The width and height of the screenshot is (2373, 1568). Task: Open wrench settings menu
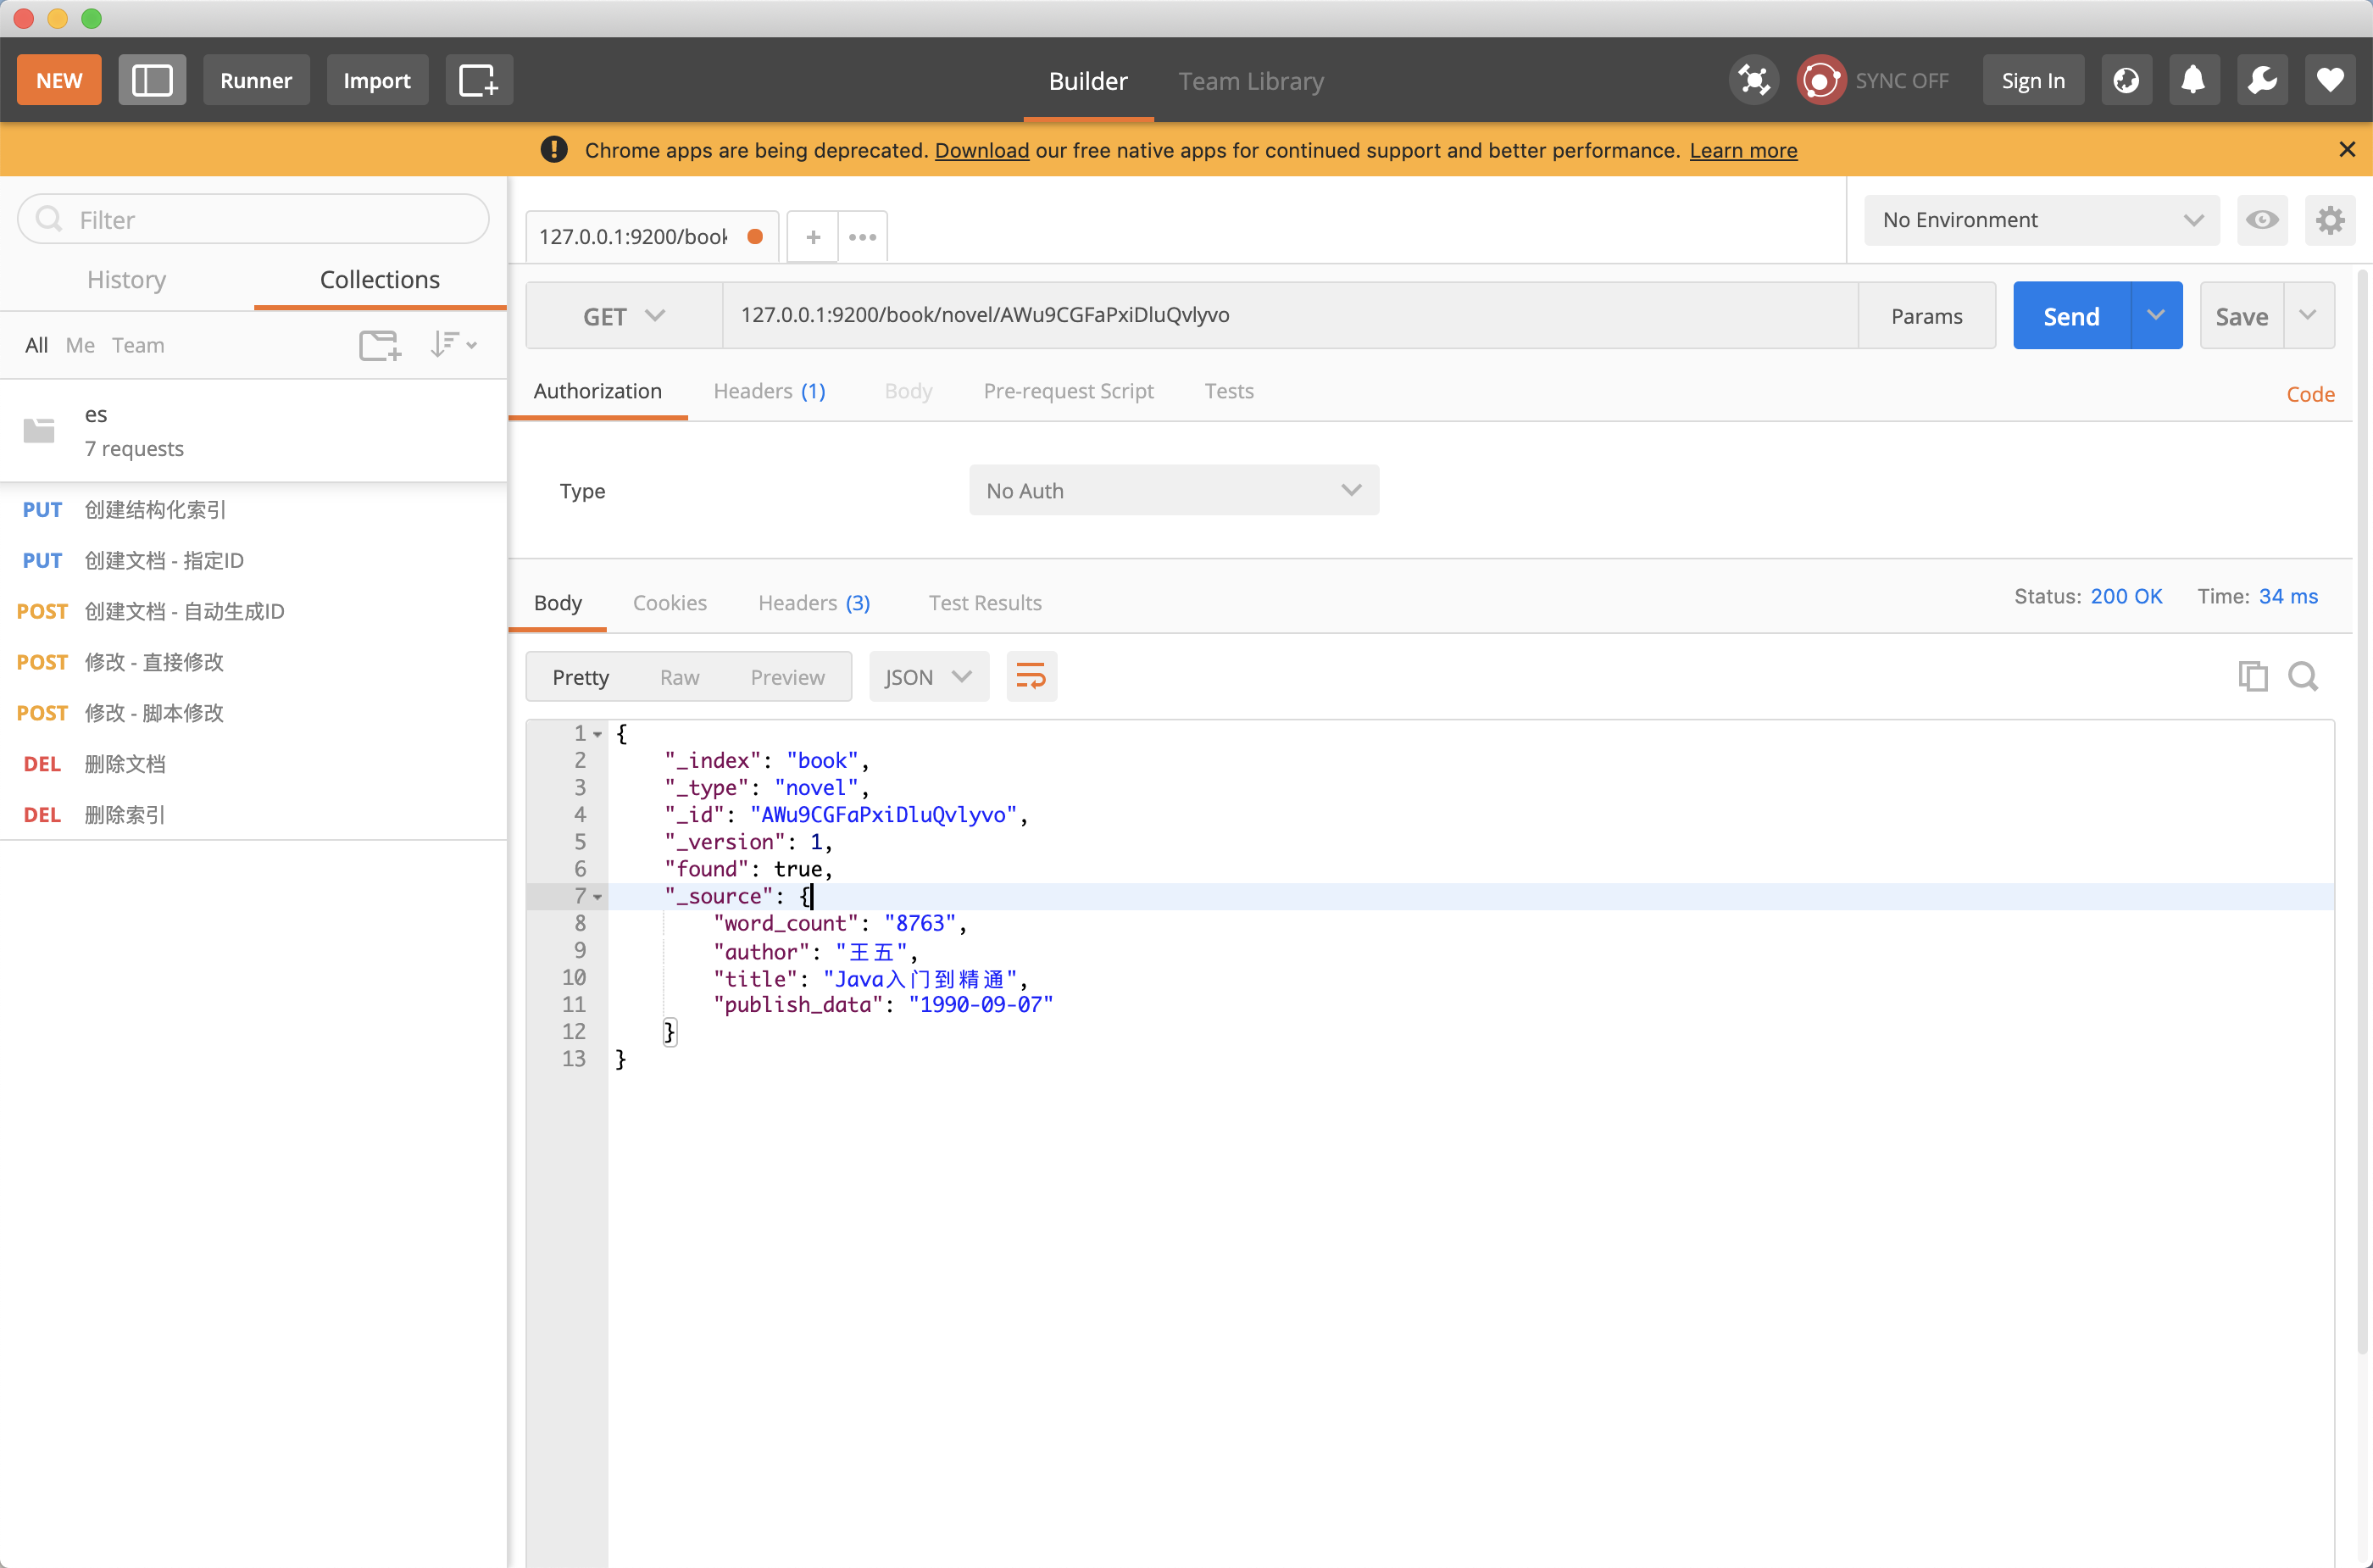click(x=2261, y=80)
